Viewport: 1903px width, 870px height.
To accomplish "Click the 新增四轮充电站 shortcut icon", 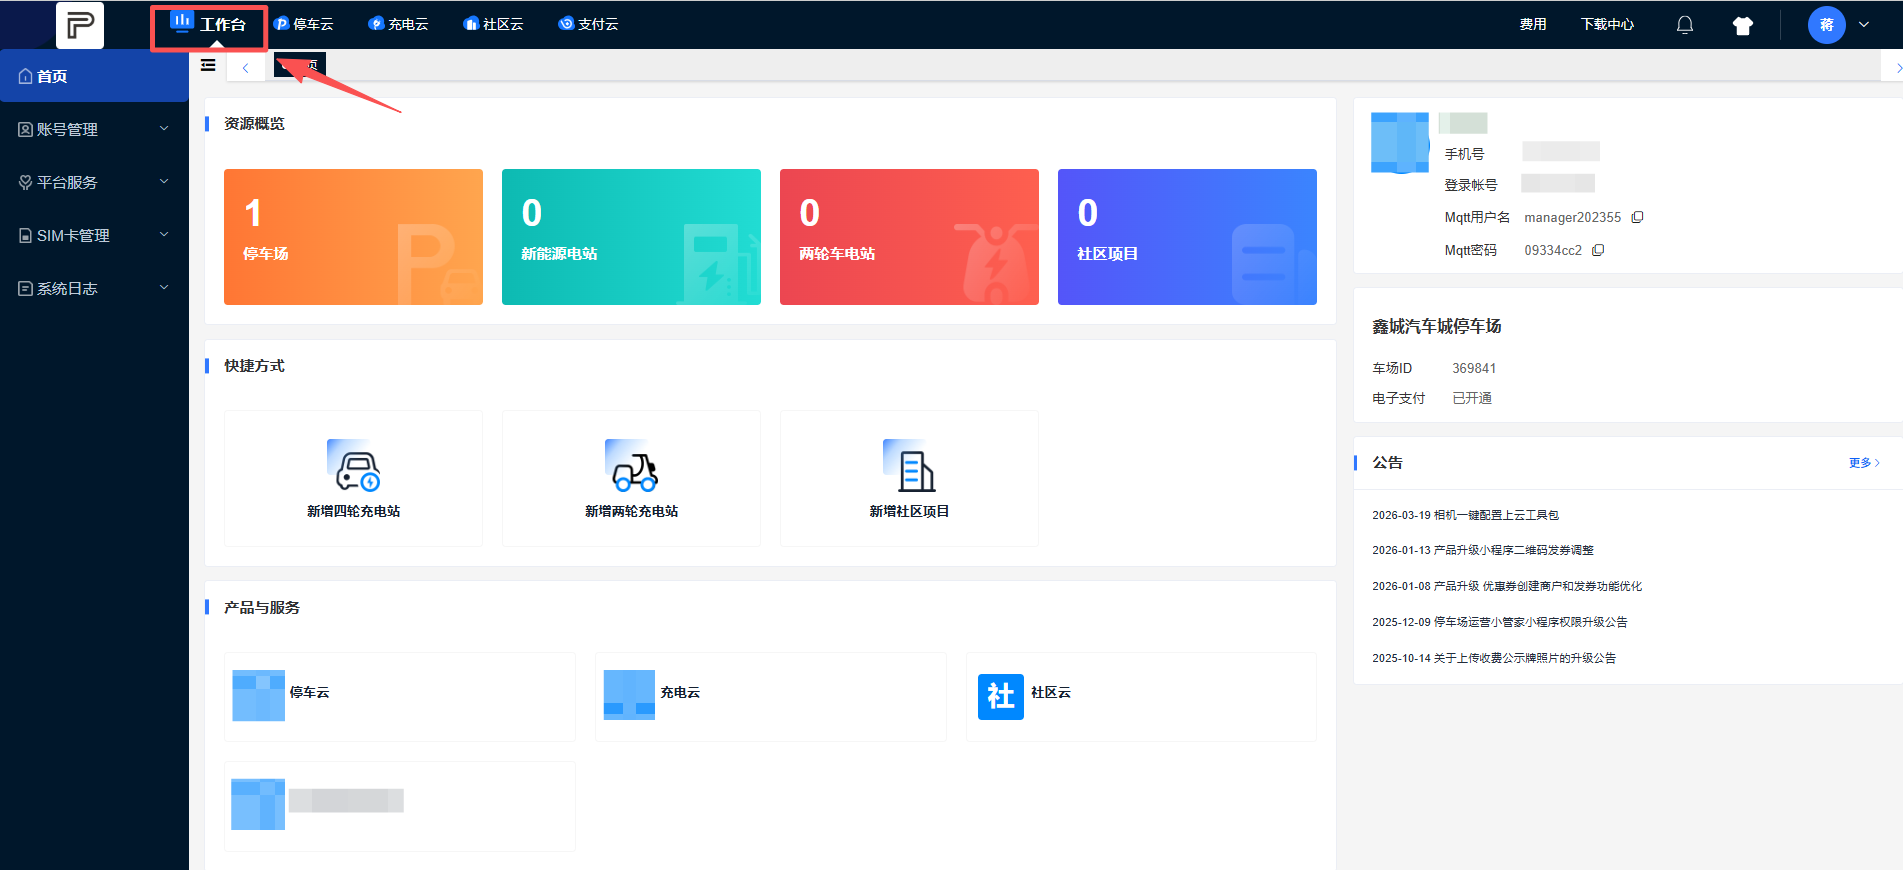I will point(353,466).
